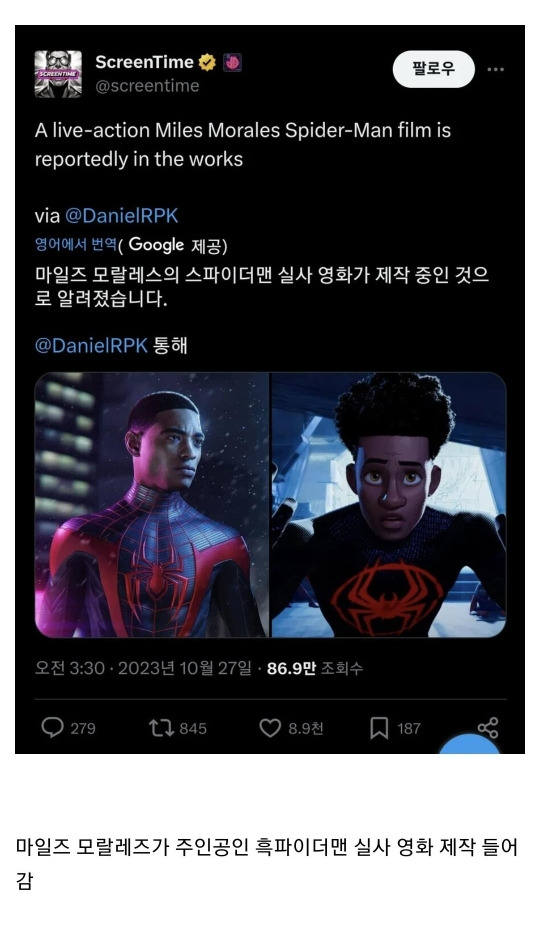The image size is (540, 939).
Task: Click the share icon
Action: point(488,727)
